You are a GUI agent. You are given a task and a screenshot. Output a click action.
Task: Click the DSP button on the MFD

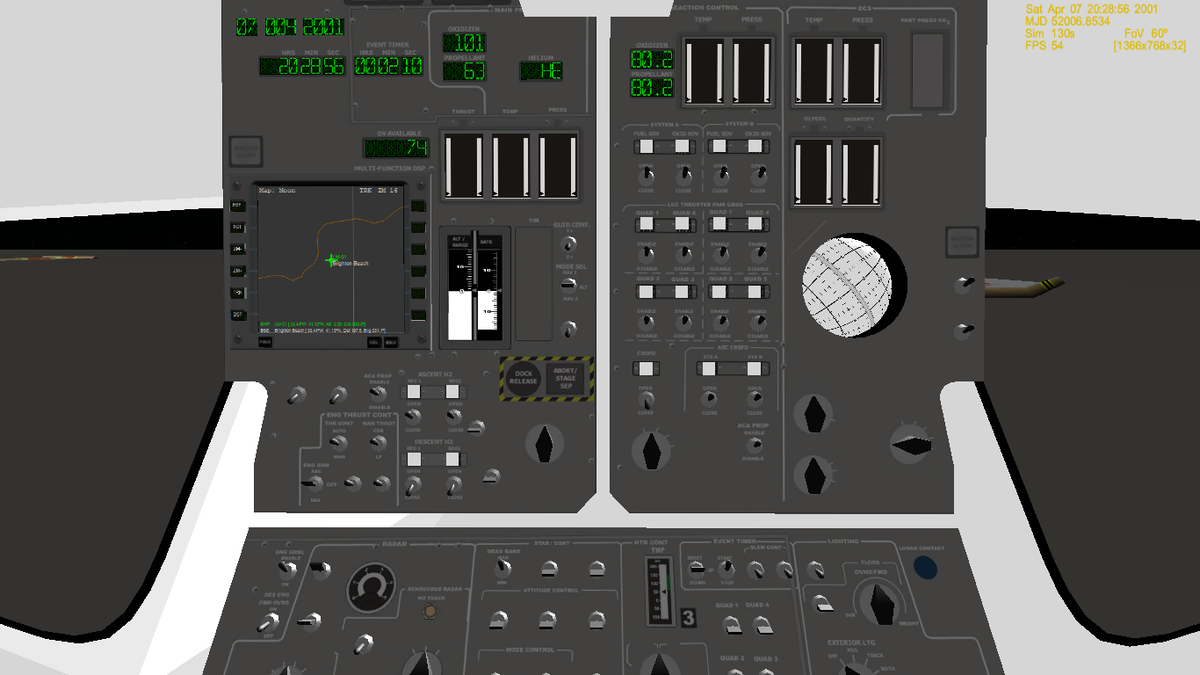pos(237,315)
